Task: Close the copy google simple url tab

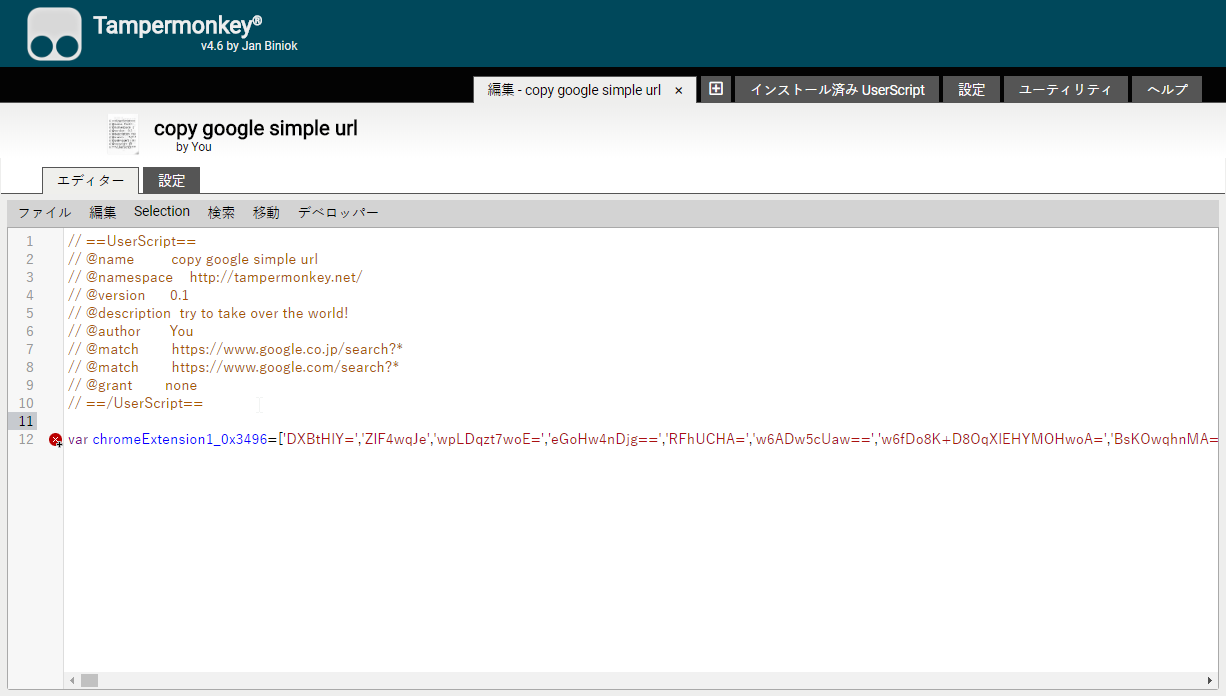Action: [x=679, y=90]
